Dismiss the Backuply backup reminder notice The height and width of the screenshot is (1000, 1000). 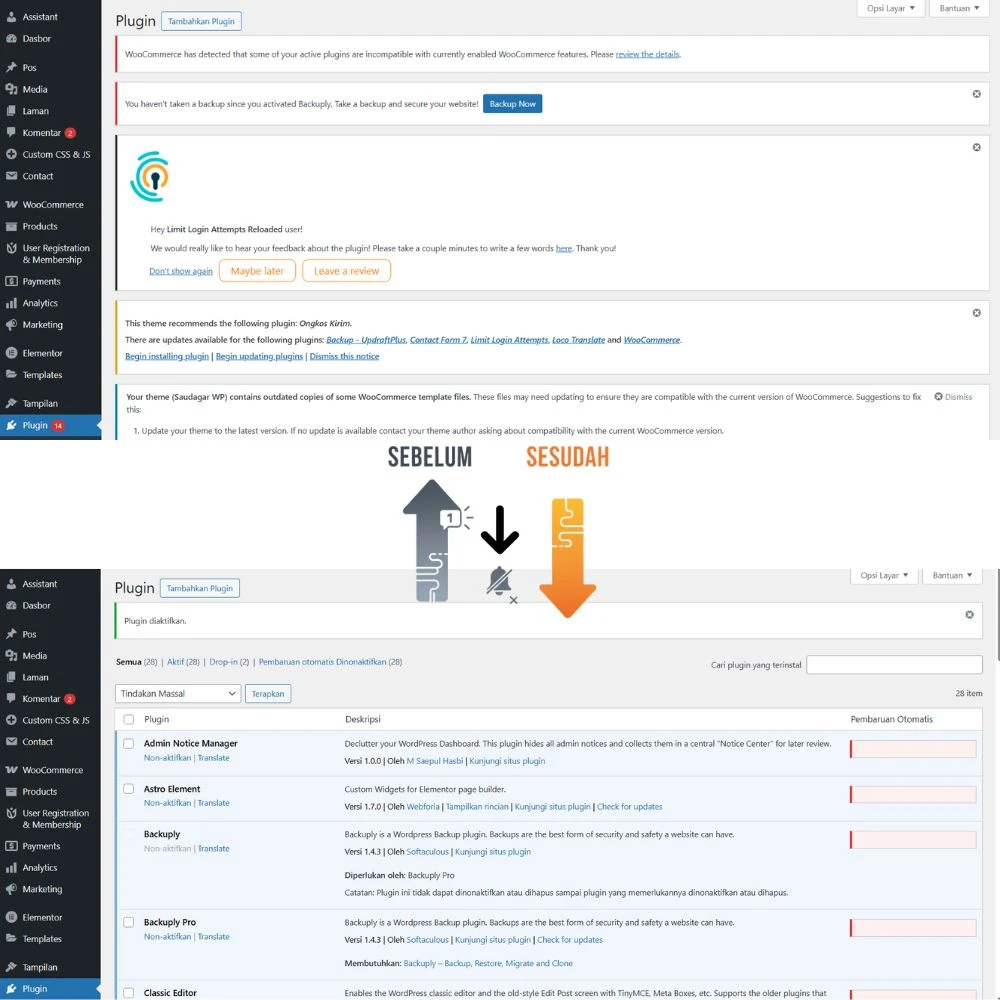point(976,94)
